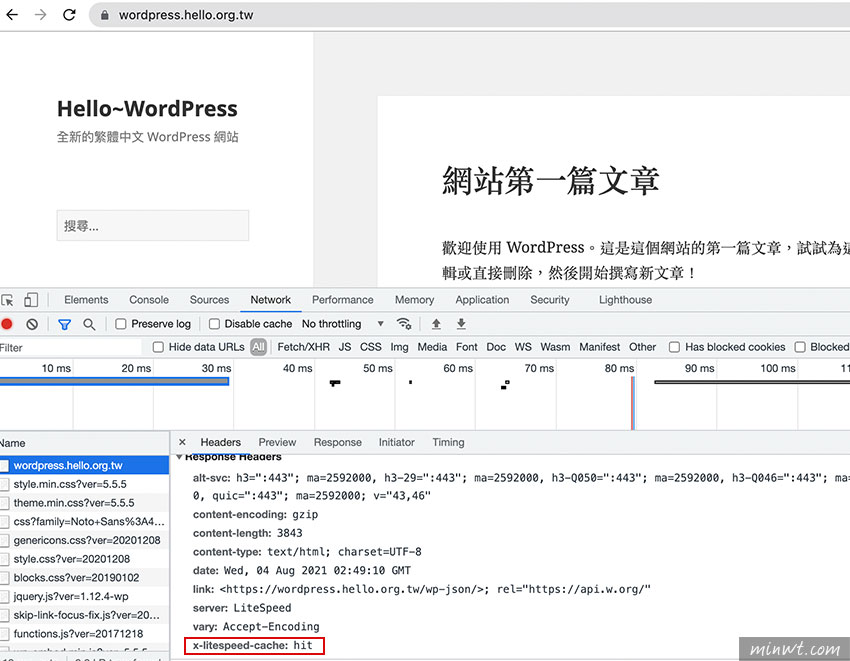Open the Security panel tab
Viewport: 850px width, 661px height.
click(x=550, y=300)
